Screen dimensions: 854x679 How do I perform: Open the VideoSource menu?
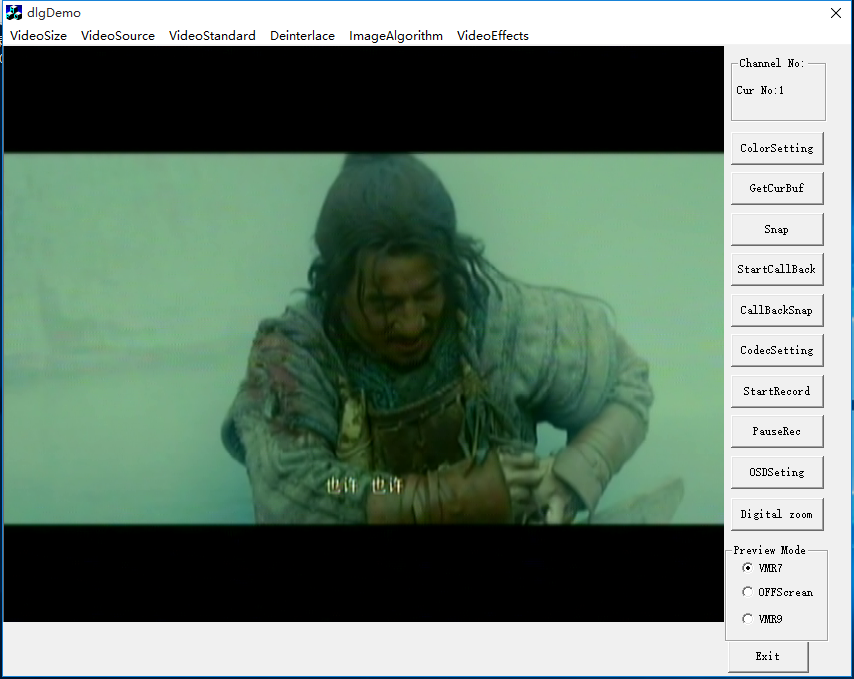click(x=118, y=36)
